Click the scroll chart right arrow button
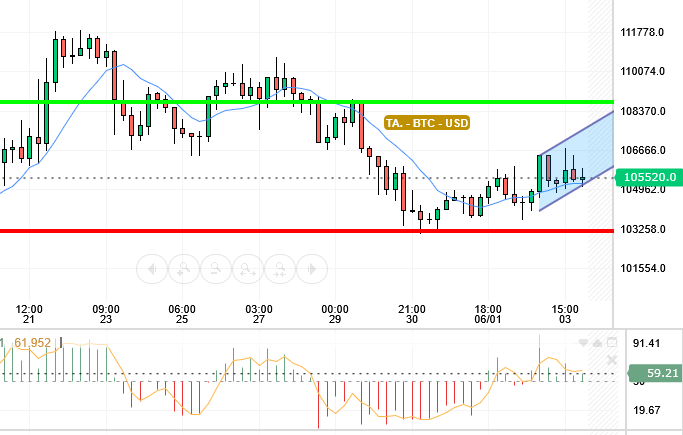Screen dimensions: 683x435 point(312,269)
